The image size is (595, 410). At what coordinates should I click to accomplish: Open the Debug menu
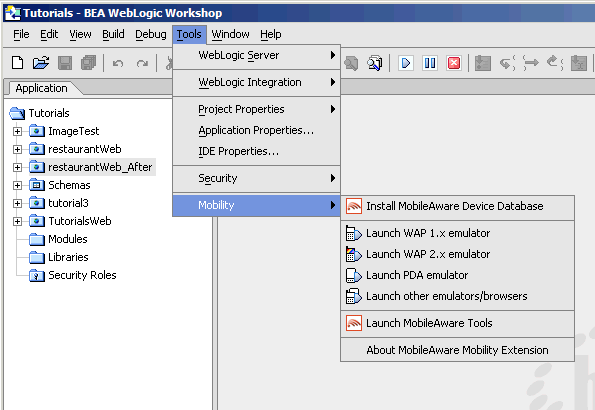tap(151, 35)
